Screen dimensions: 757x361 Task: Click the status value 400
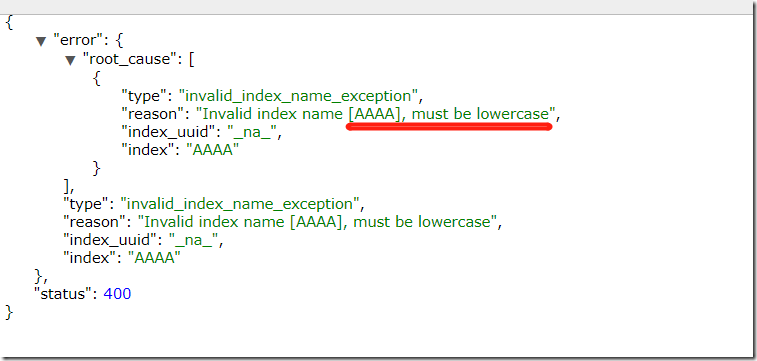pyautogui.click(x=117, y=293)
